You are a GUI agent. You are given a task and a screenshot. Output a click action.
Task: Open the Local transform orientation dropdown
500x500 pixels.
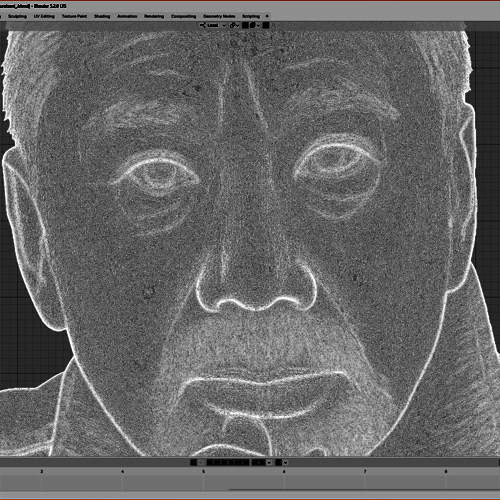213,25
